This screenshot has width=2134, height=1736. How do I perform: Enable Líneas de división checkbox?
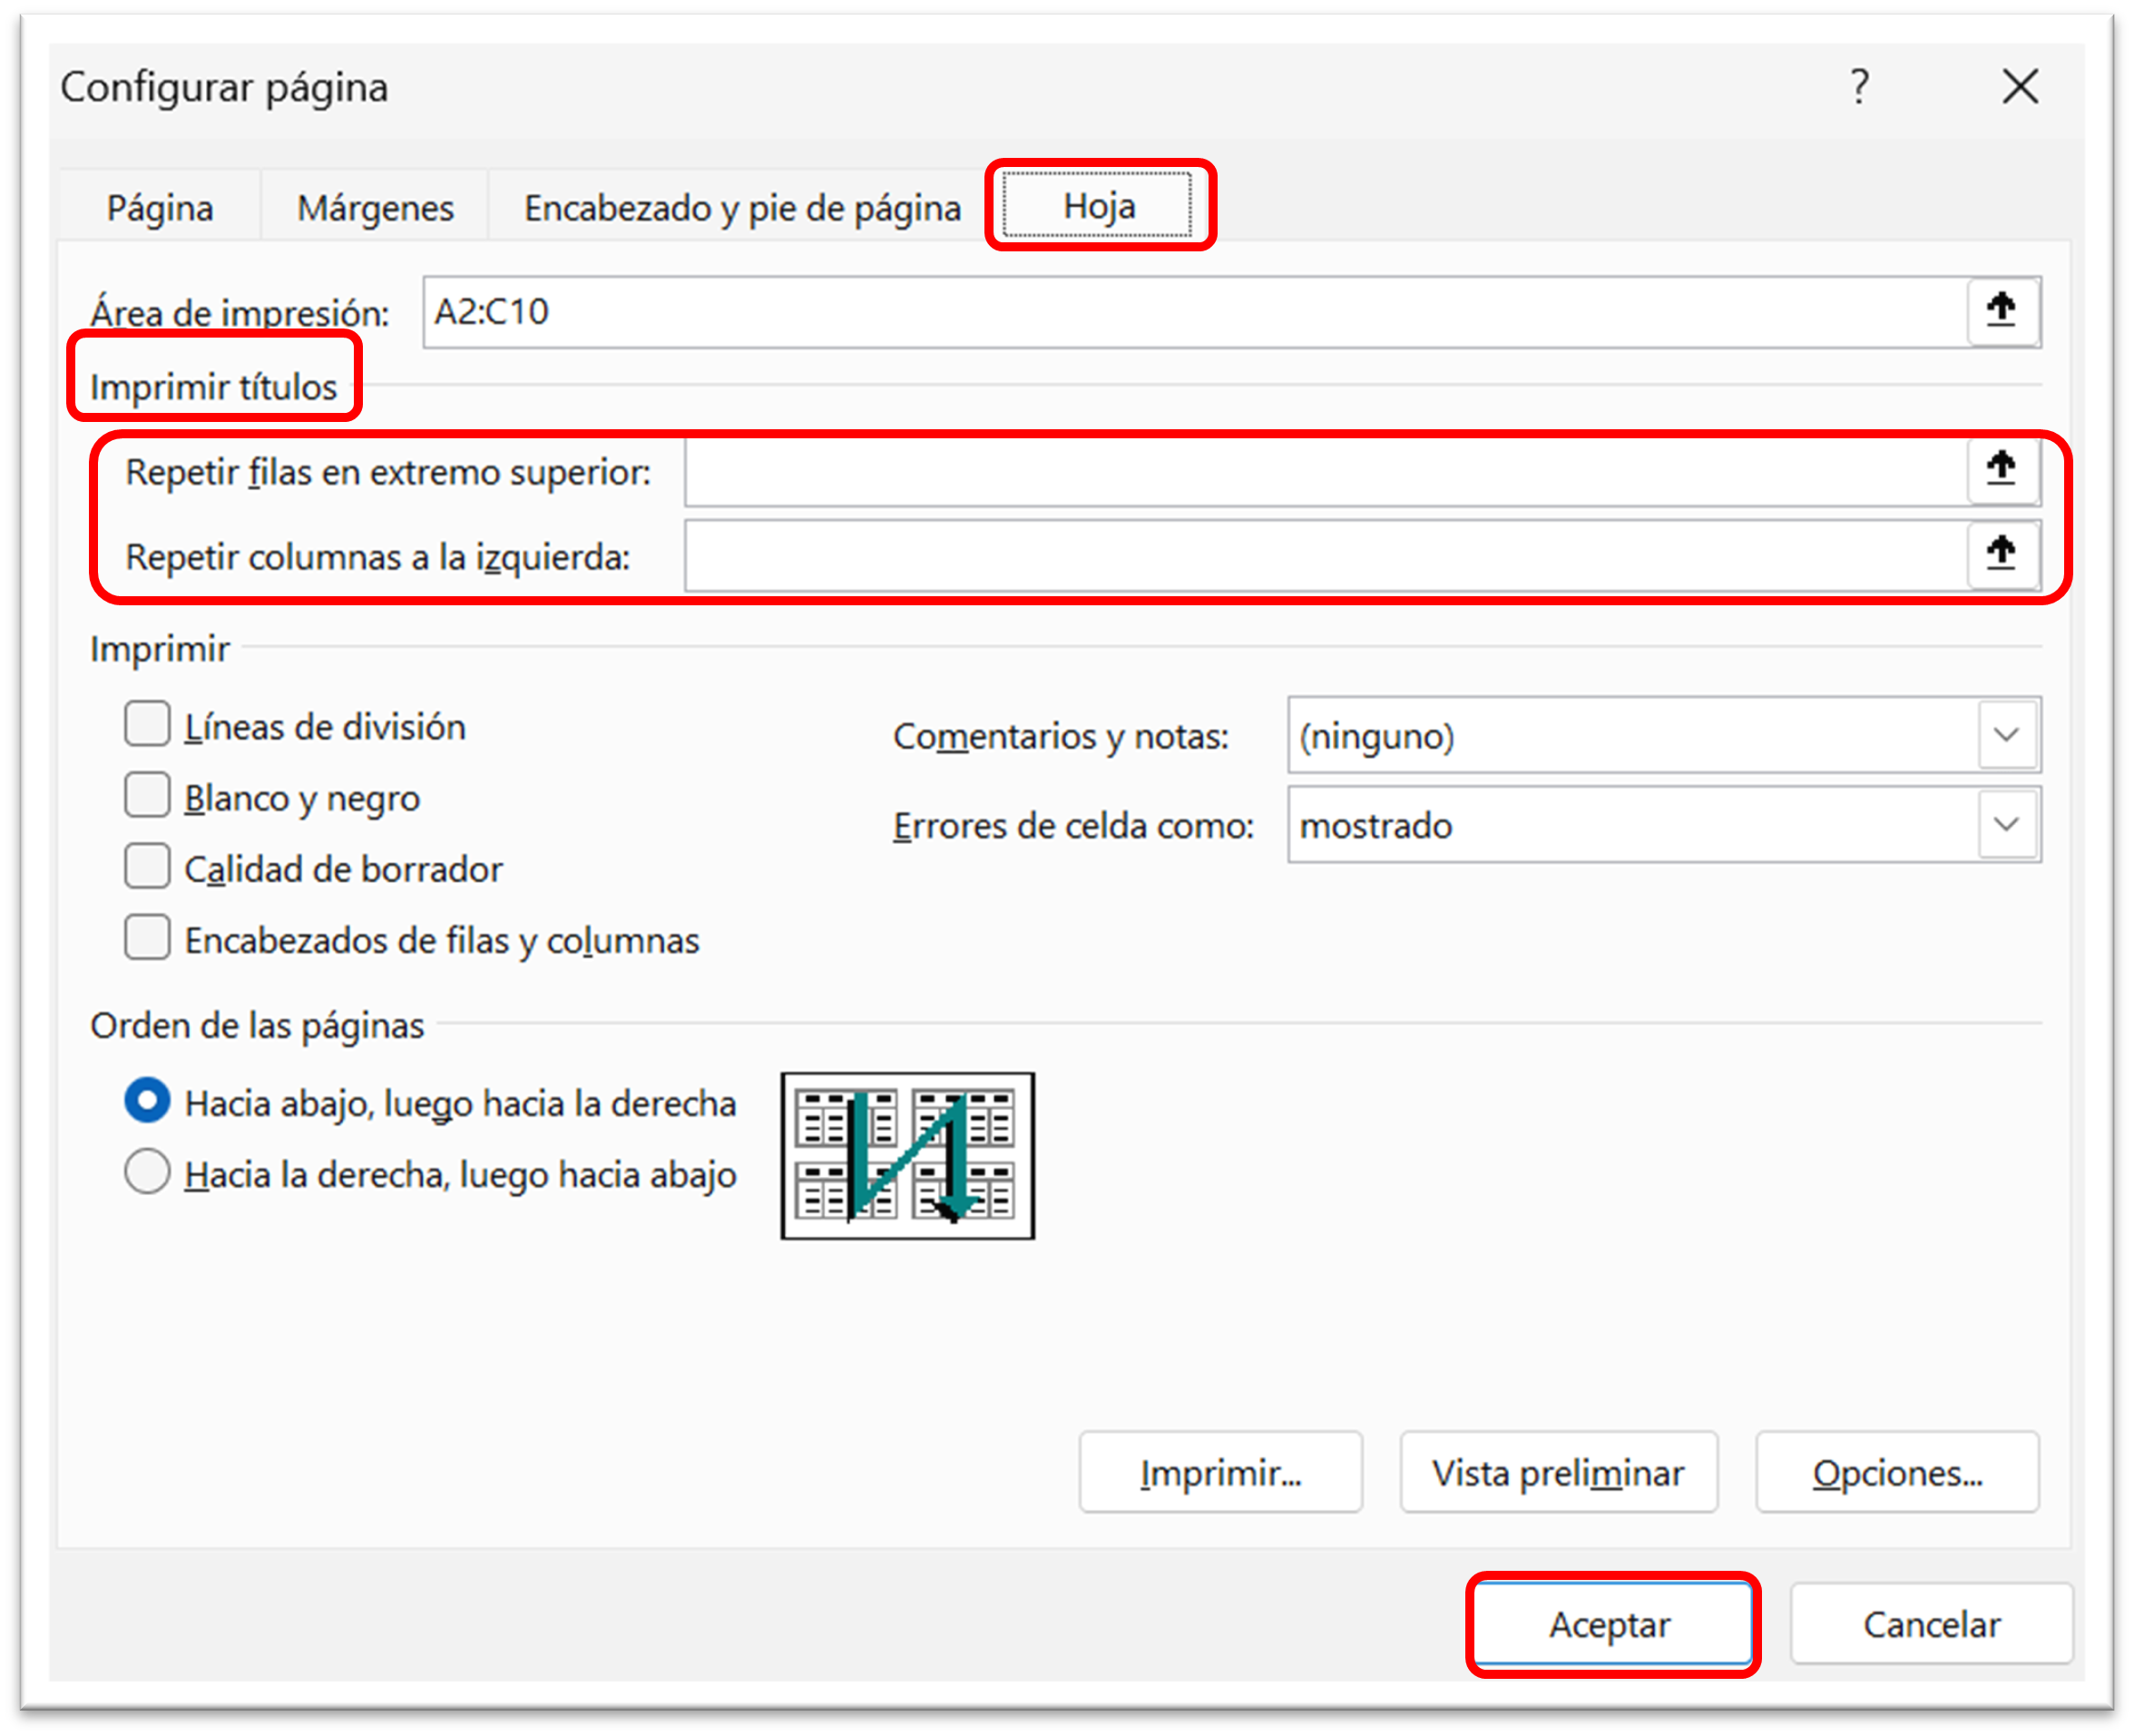click(x=147, y=724)
